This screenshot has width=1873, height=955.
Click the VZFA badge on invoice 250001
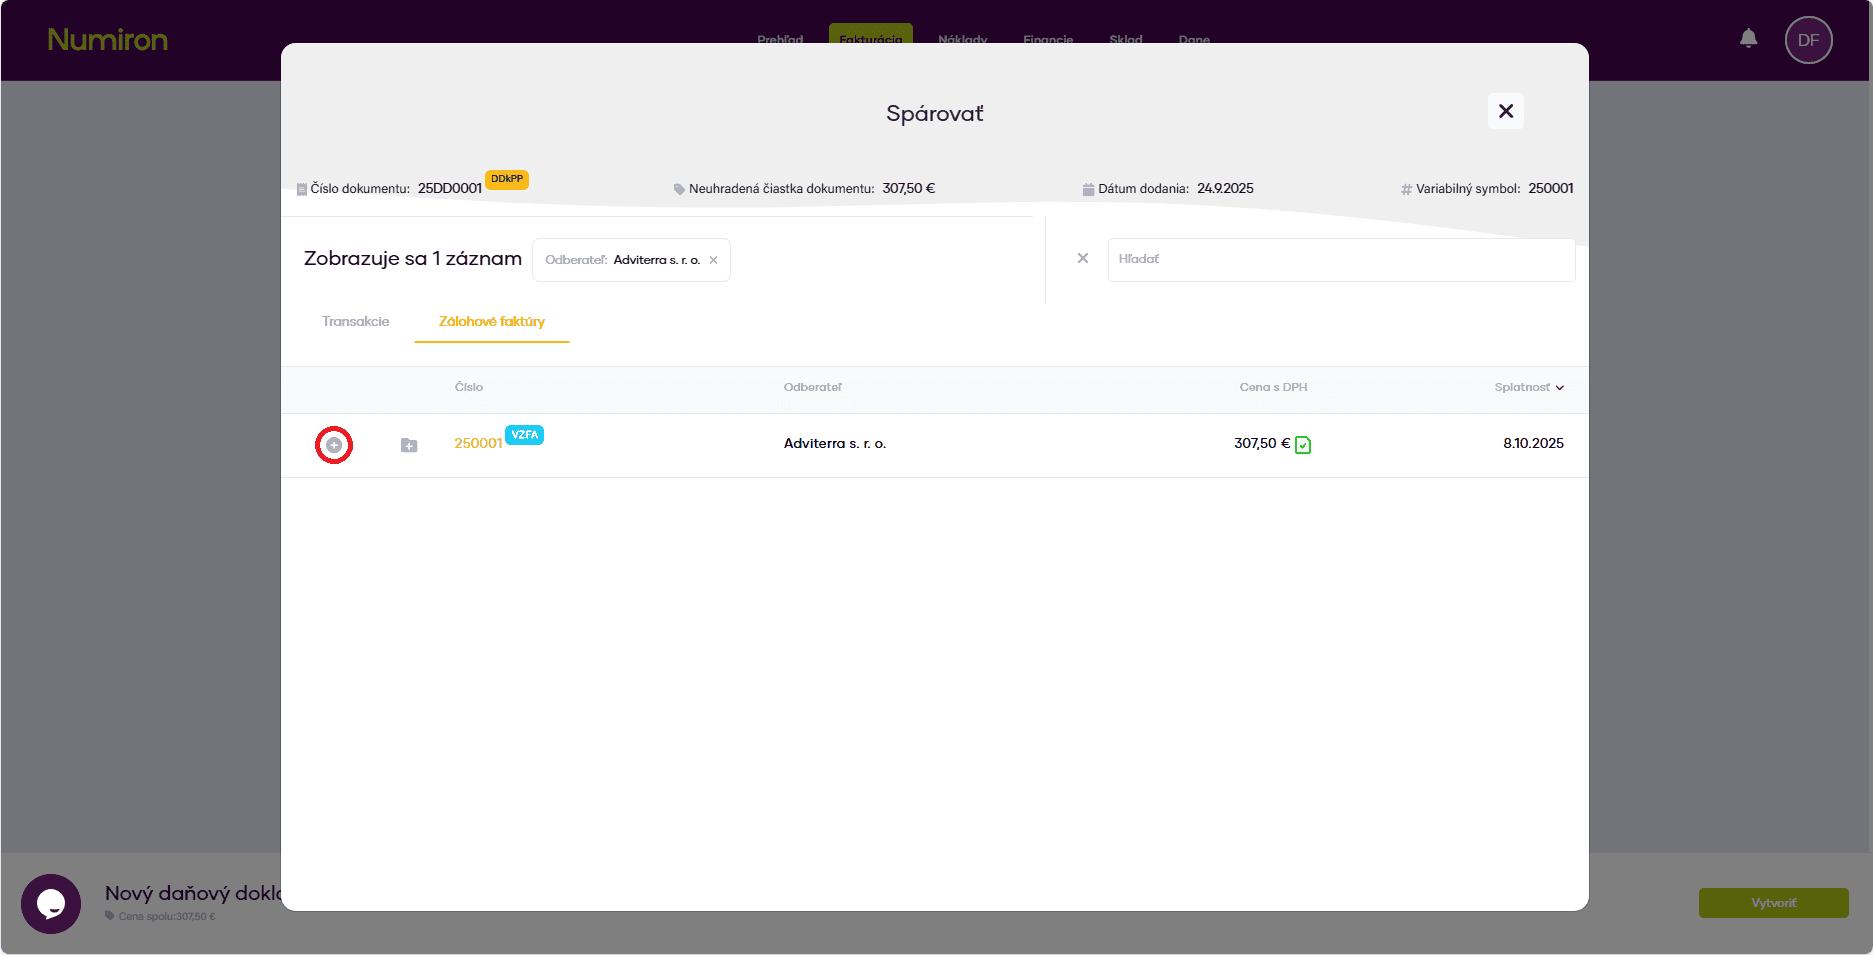click(524, 435)
